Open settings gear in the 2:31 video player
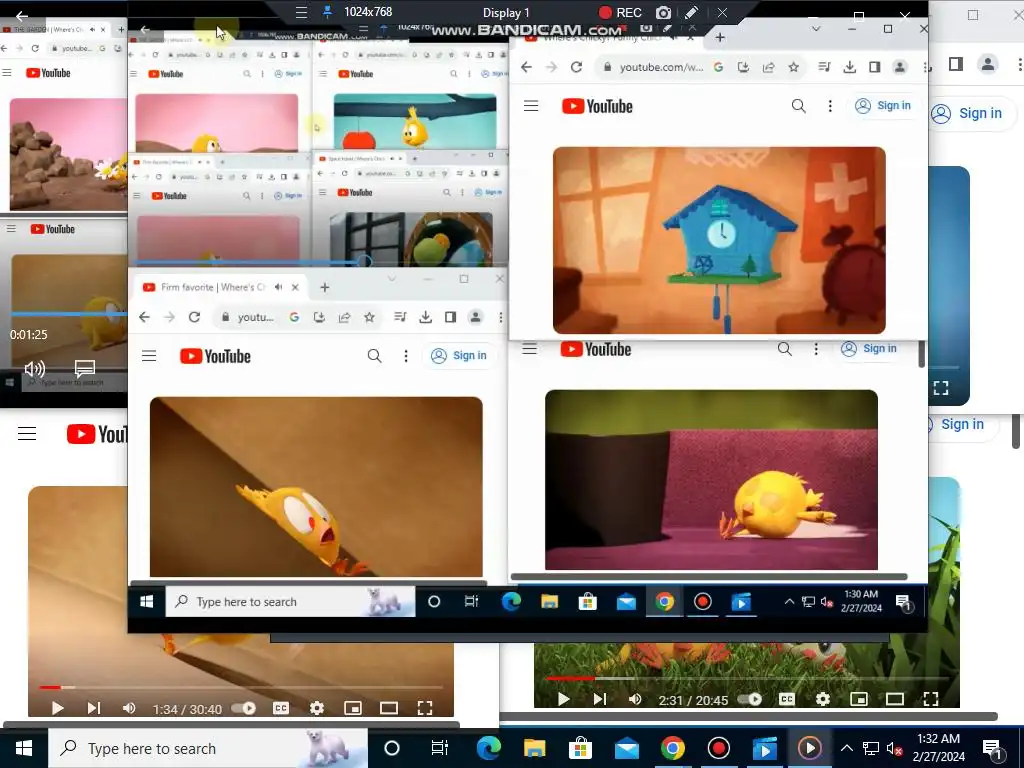This screenshot has height=768, width=1024. (823, 699)
